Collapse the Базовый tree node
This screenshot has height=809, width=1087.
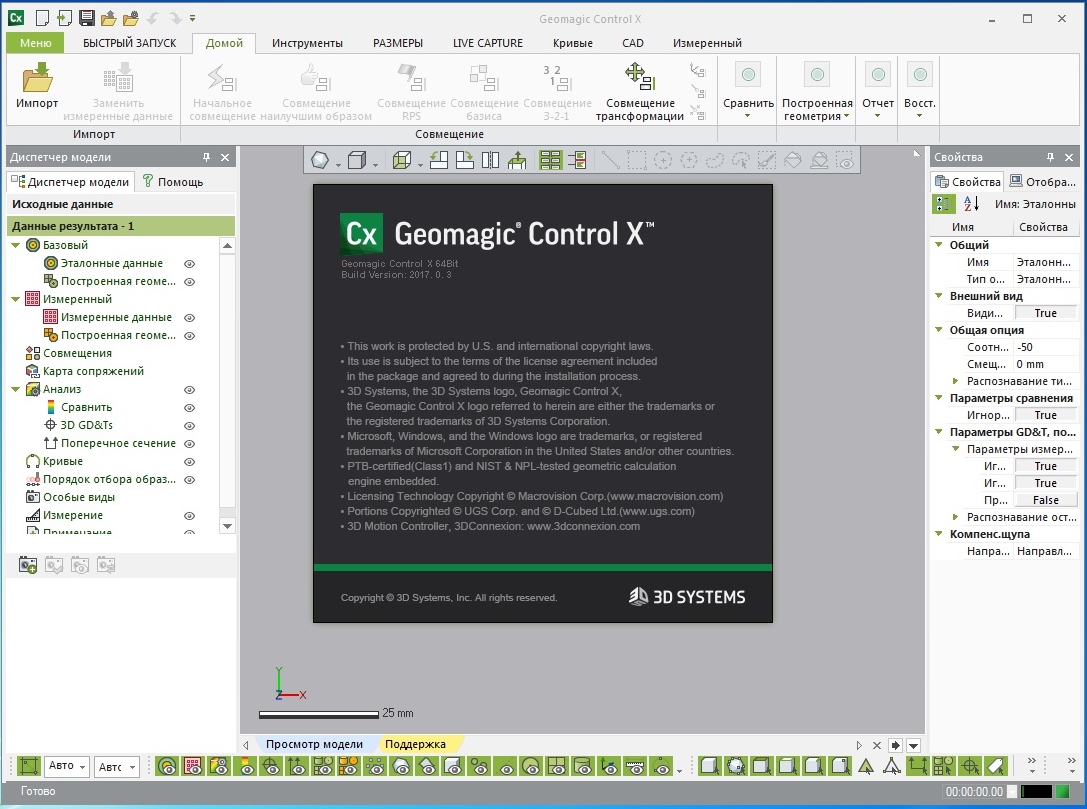[15, 245]
